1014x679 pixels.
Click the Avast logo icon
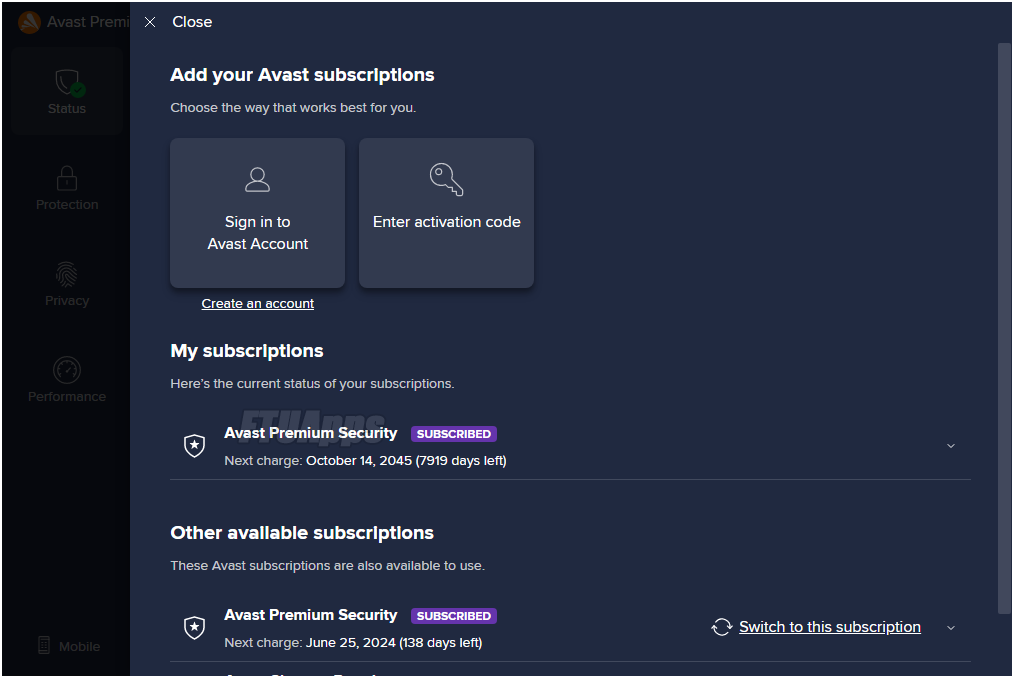pos(30,22)
